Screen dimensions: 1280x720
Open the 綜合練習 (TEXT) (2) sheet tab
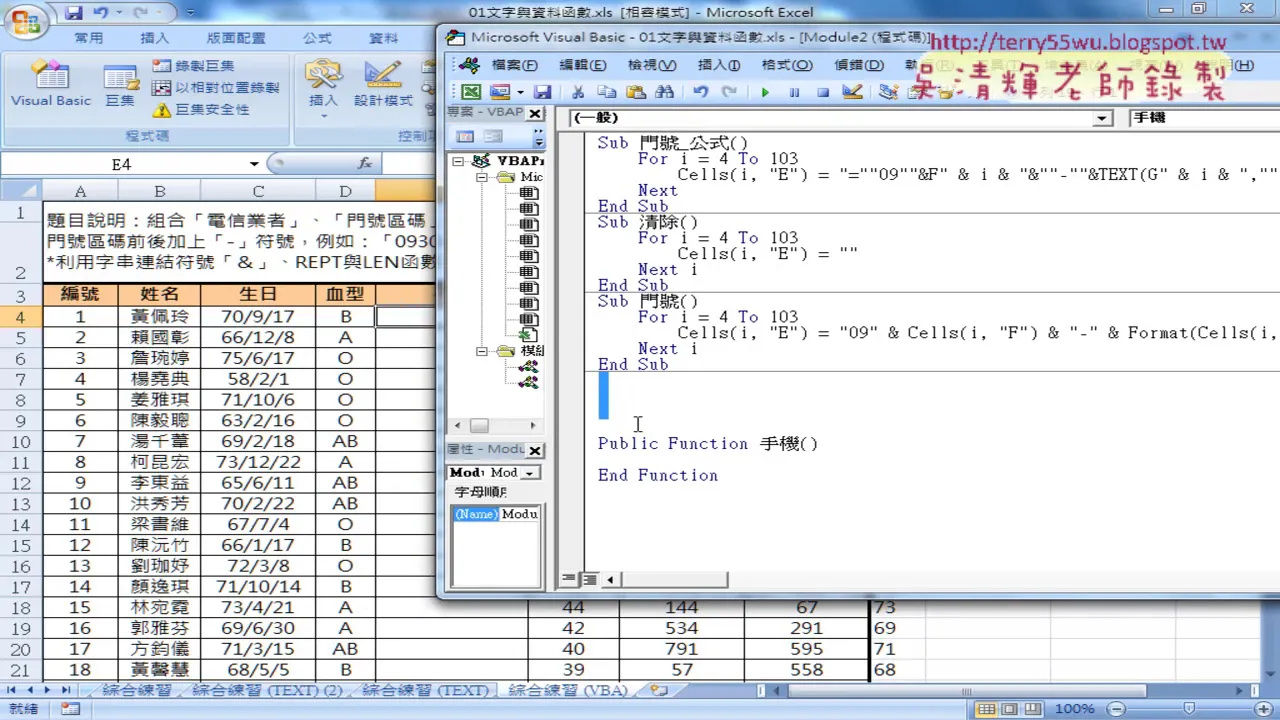[x=267, y=690]
